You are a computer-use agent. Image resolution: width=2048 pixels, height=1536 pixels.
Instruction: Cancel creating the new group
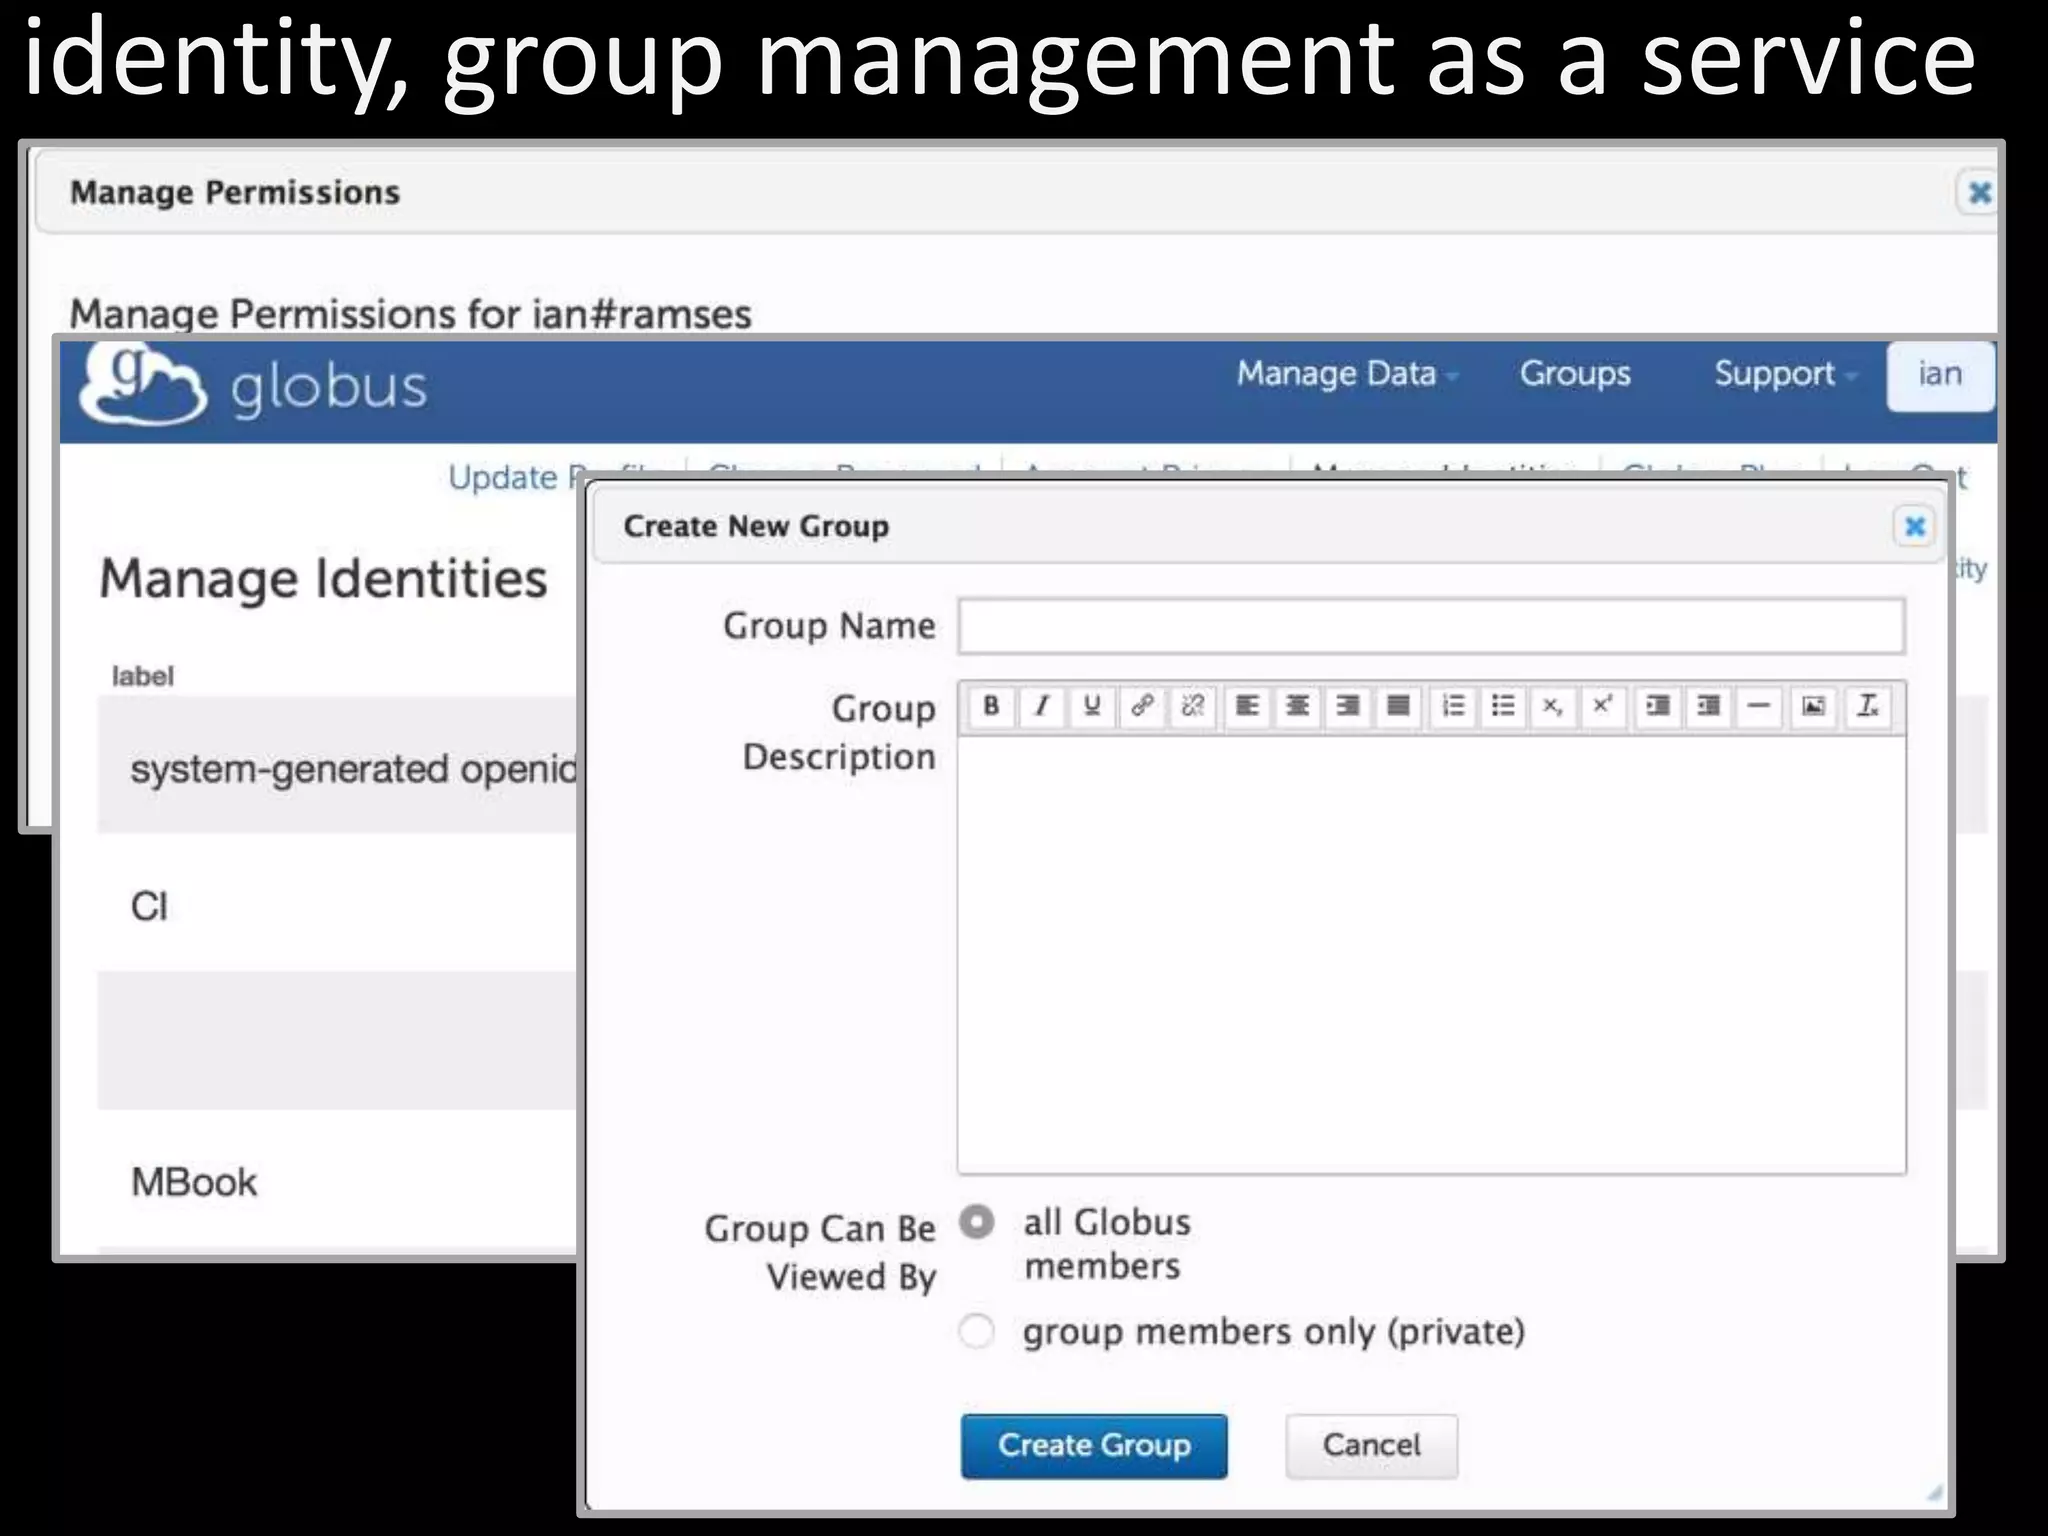click(1371, 1446)
